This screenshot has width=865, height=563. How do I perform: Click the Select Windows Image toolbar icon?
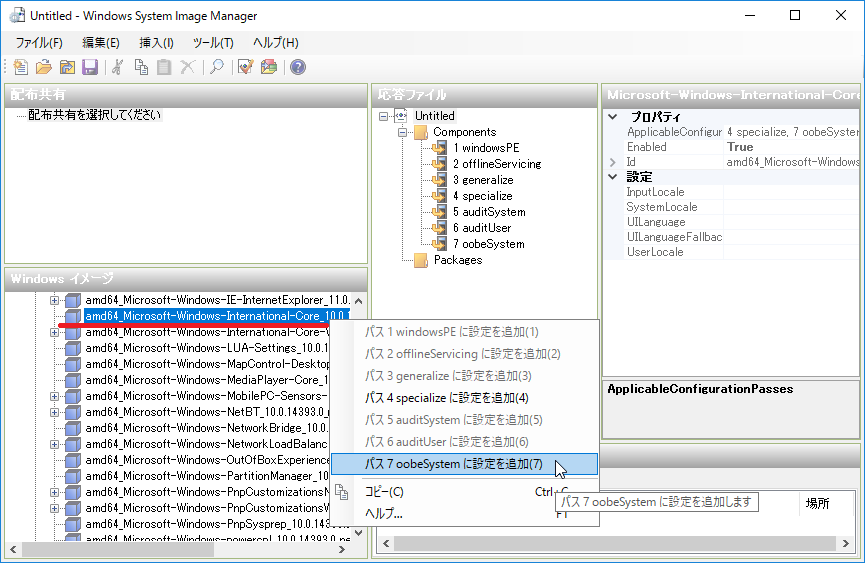(67, 67)
